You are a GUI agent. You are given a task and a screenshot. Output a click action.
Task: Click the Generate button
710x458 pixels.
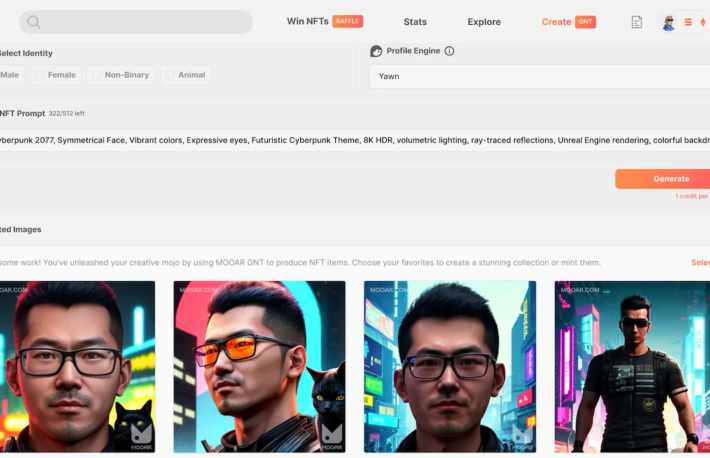click(x=662, y=179)
